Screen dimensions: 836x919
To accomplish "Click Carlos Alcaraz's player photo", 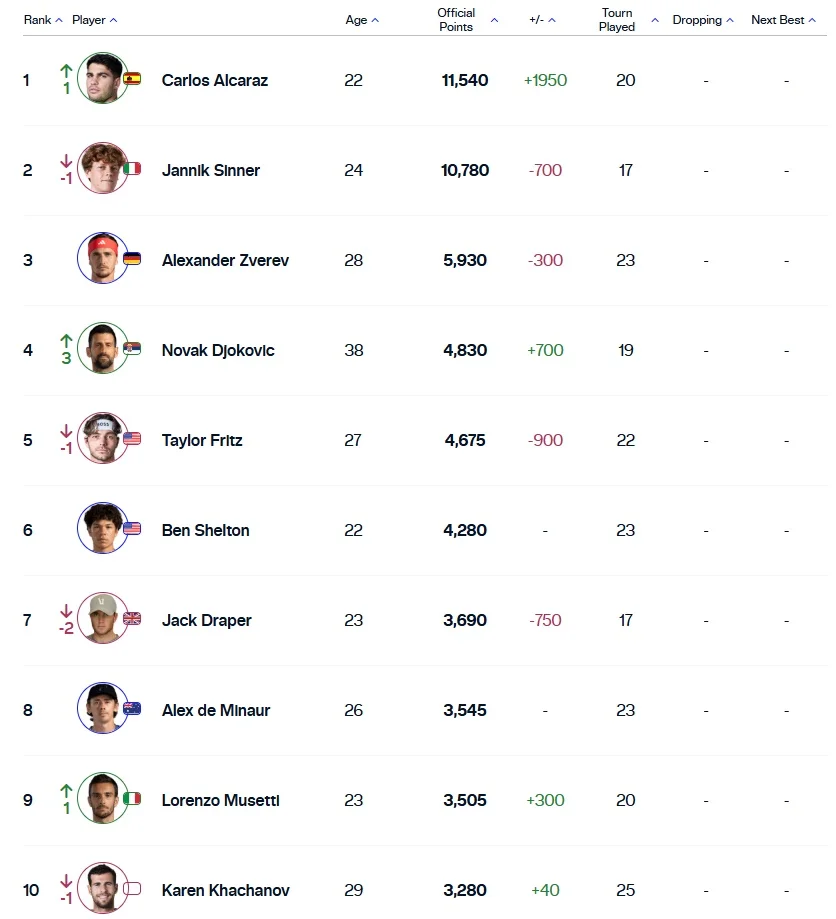I will coord(102,79).
